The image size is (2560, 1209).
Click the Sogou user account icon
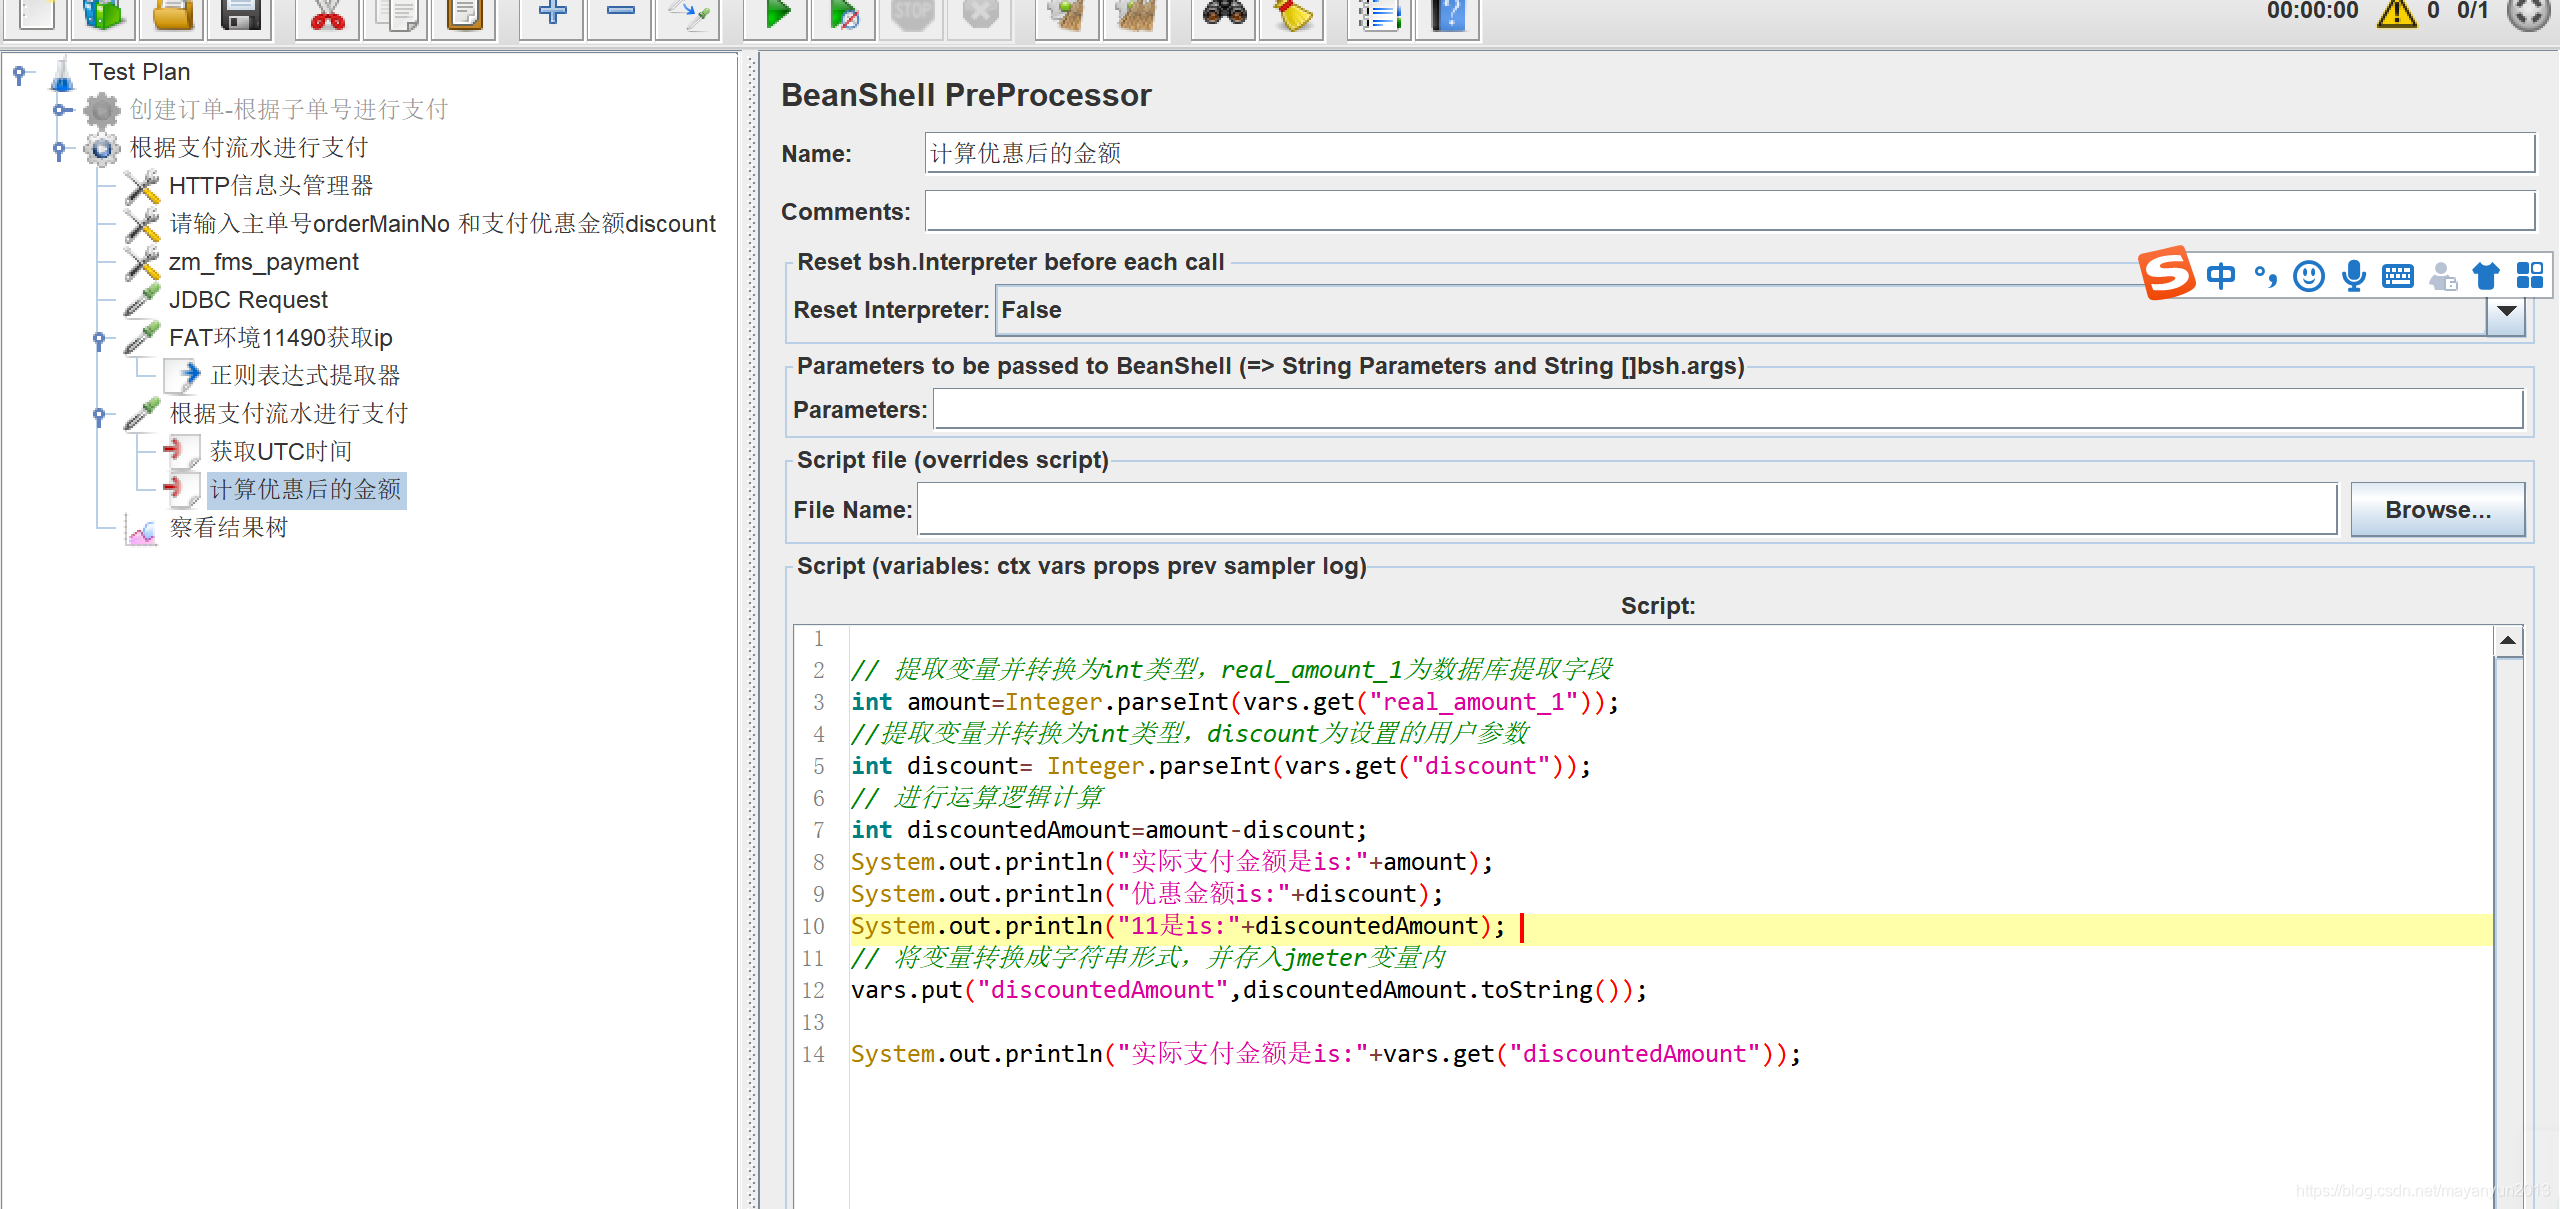point(2442,276)
